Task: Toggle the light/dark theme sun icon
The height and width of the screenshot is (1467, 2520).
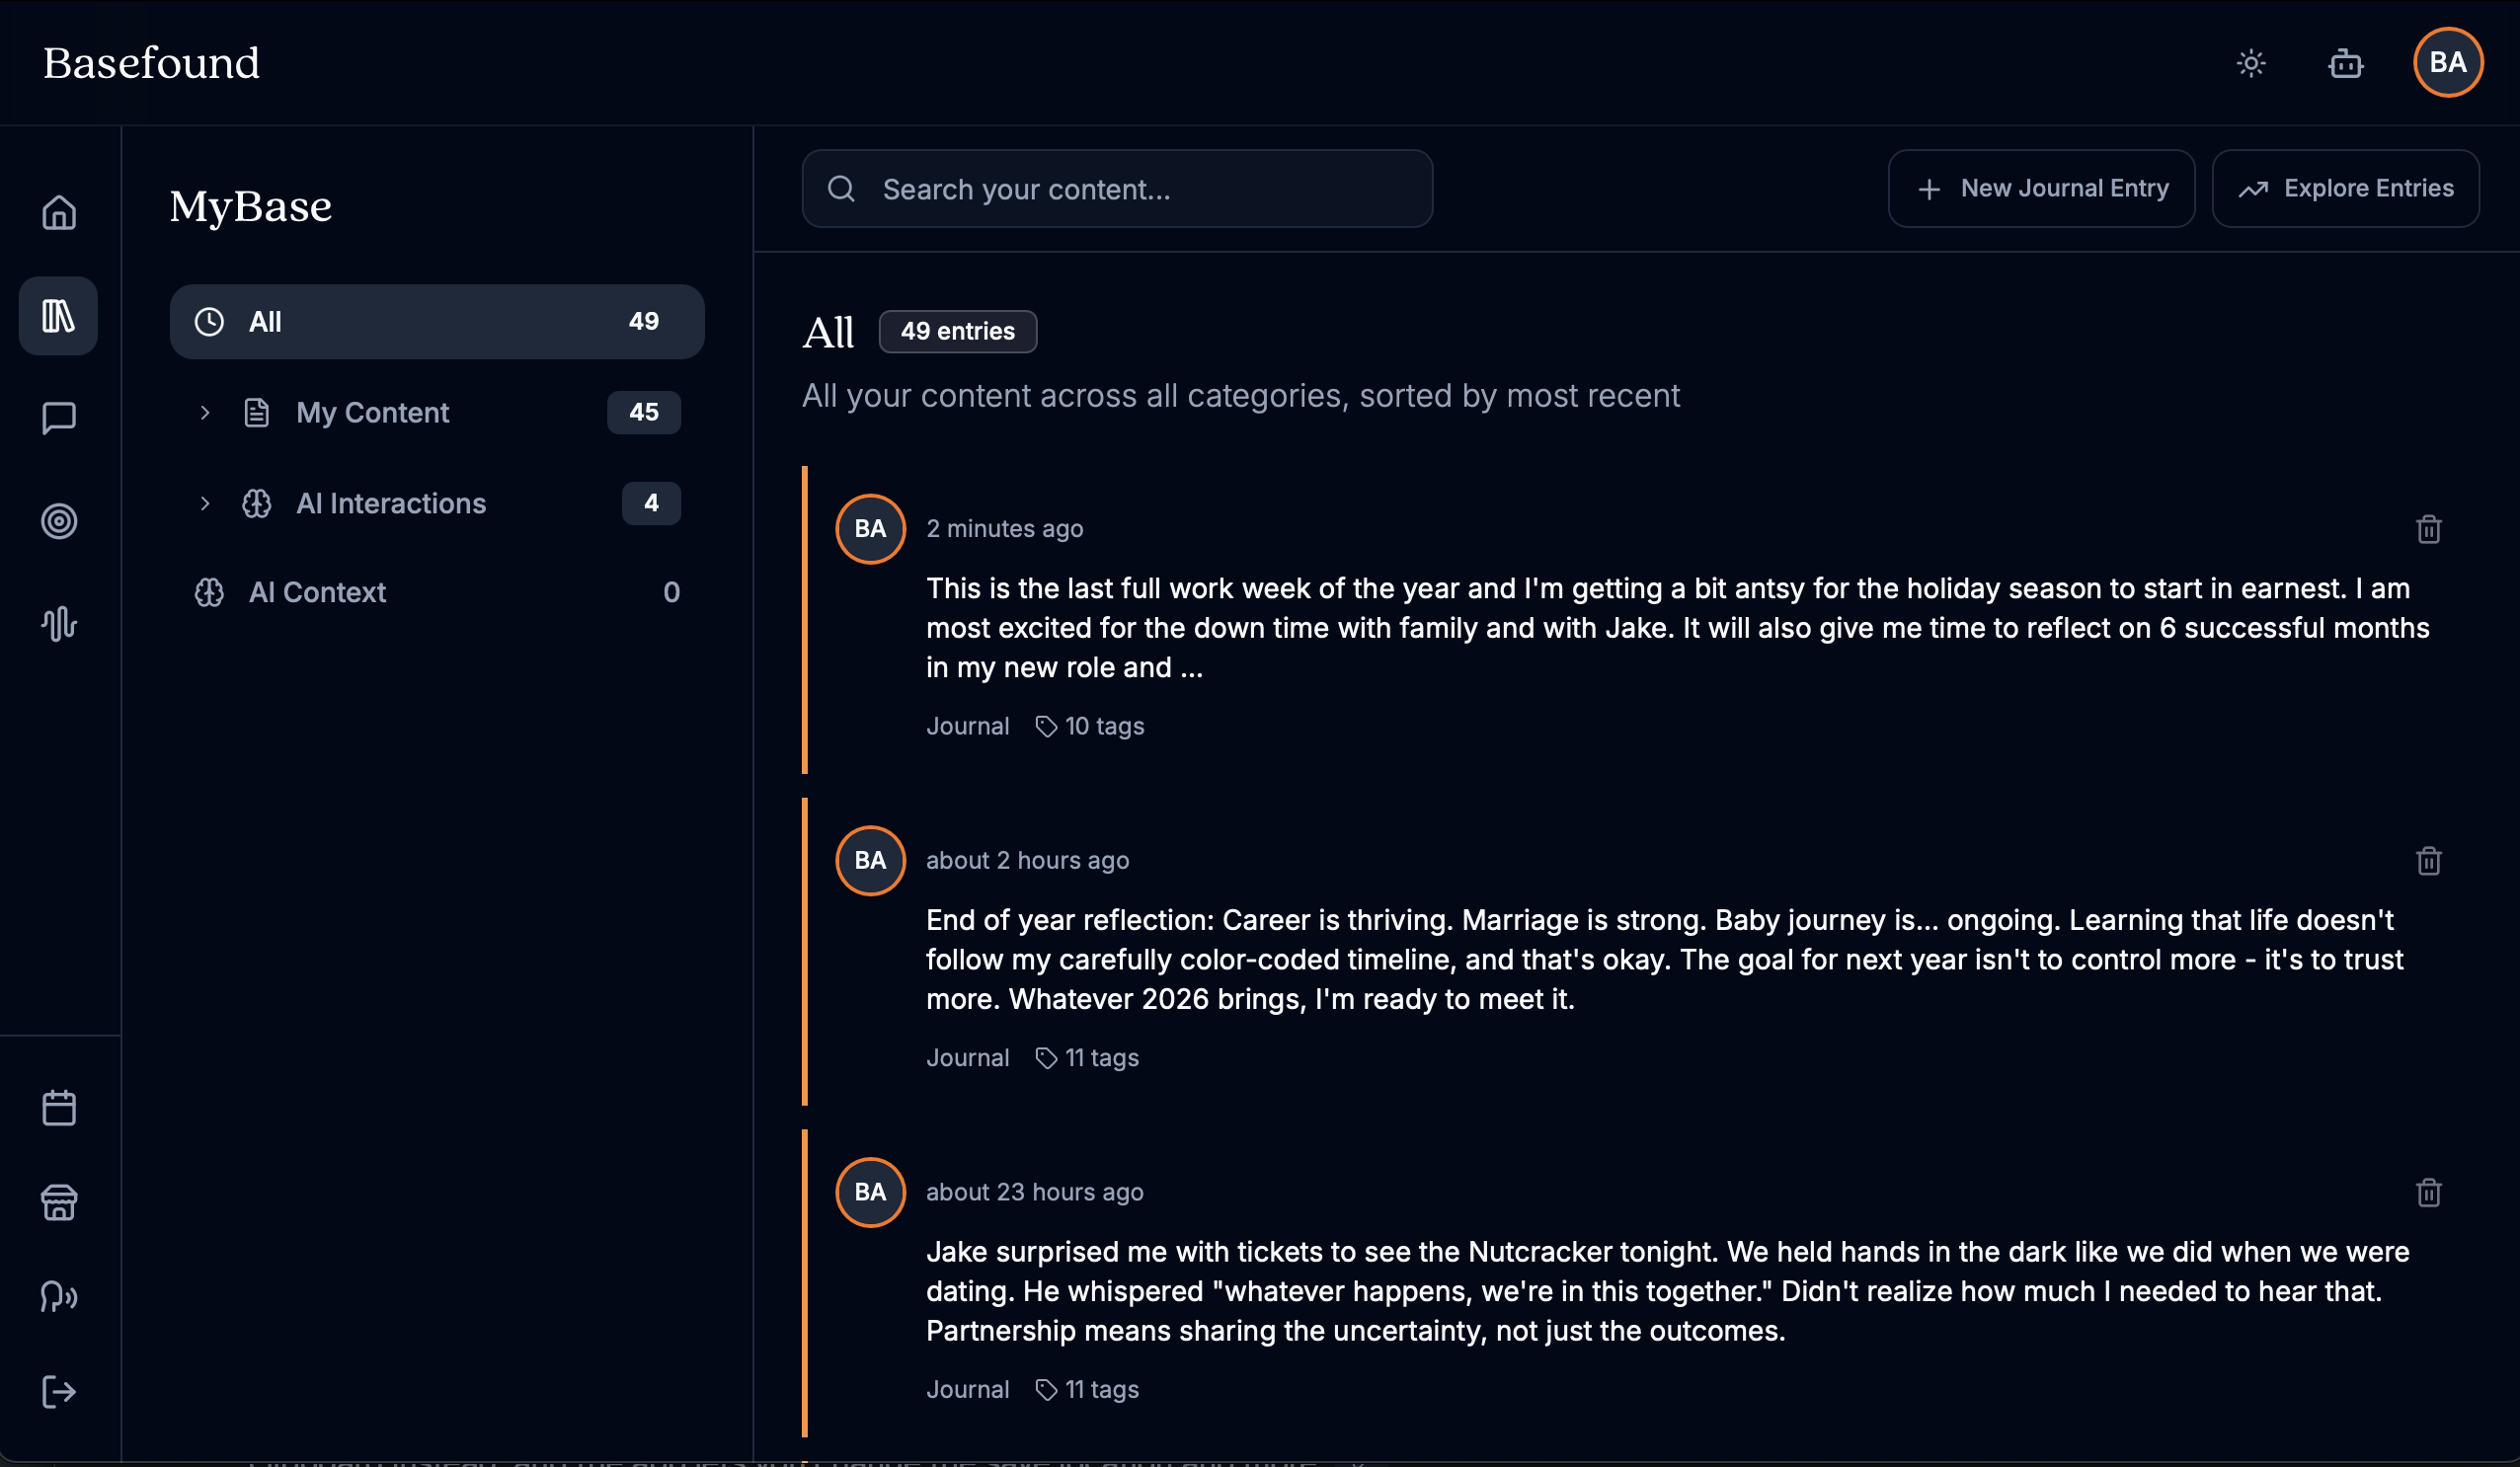Action: 2250,63
